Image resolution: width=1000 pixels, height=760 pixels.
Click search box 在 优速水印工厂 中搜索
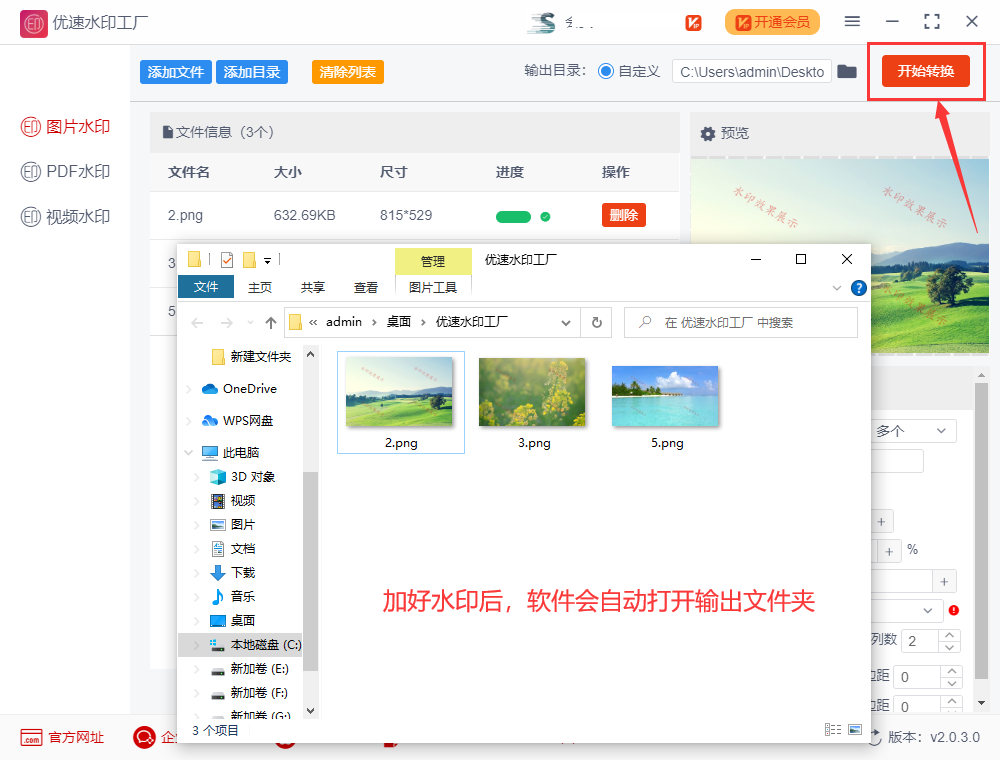[741, 323]
